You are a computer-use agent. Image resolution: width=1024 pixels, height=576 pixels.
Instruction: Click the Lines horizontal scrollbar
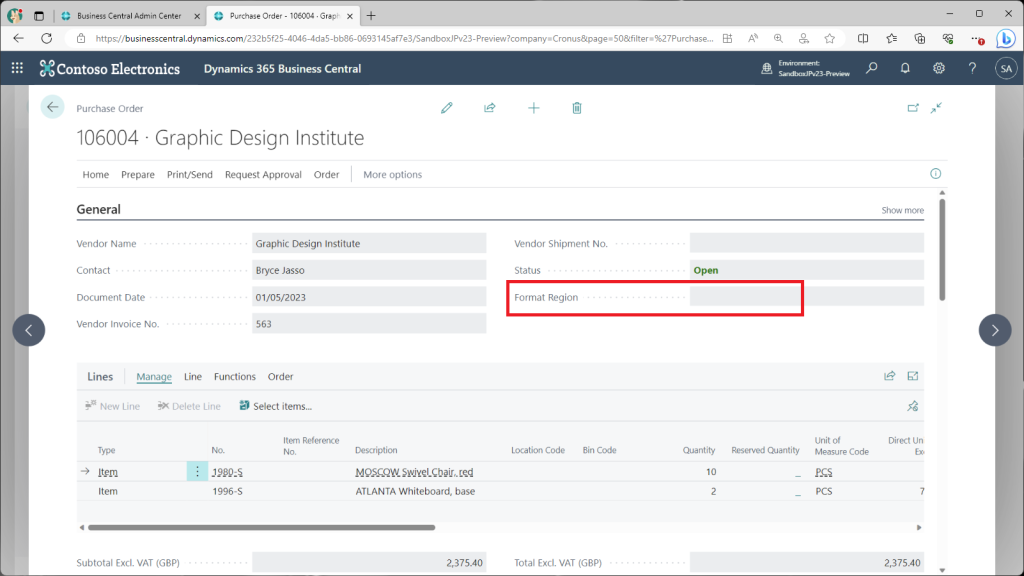[261, 527]
